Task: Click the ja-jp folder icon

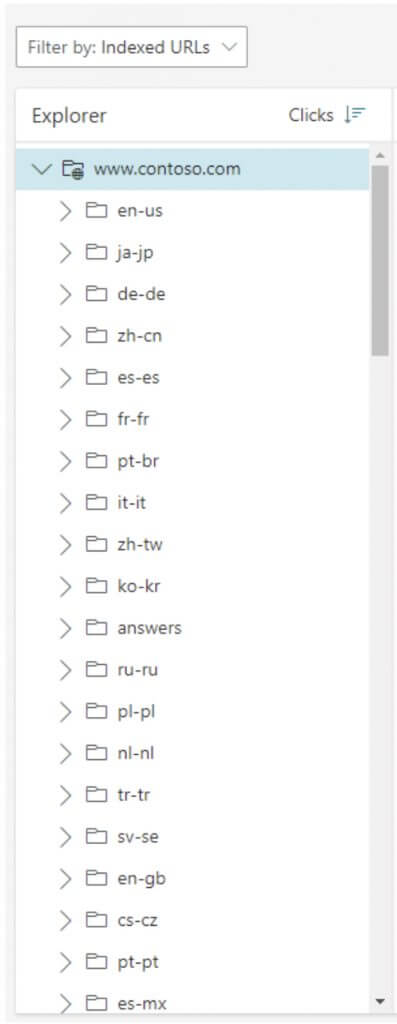Action: [96, 253]
